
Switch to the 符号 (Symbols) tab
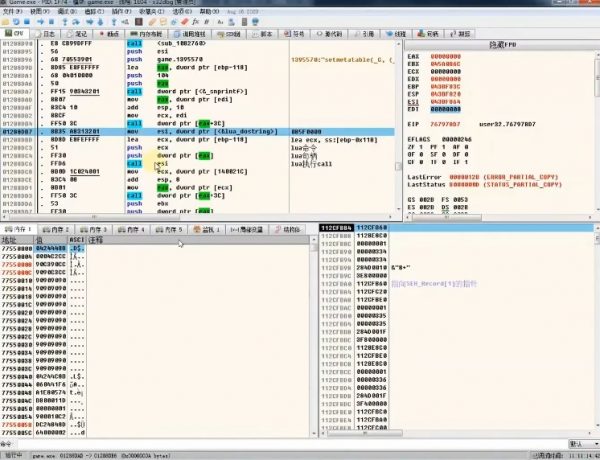pyautogui.click(x=297, y=33)
